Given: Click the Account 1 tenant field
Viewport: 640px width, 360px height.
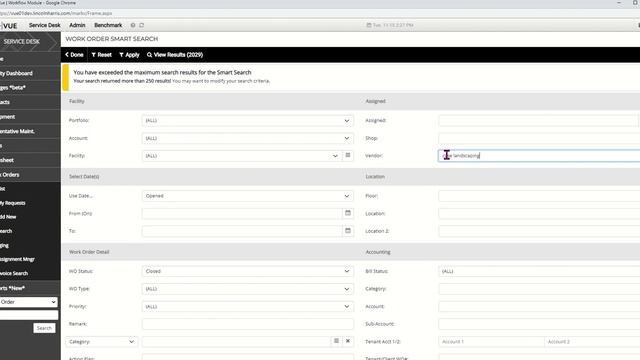Looking at the screenshot, I should pyautogui.click(x=491, y=341).
